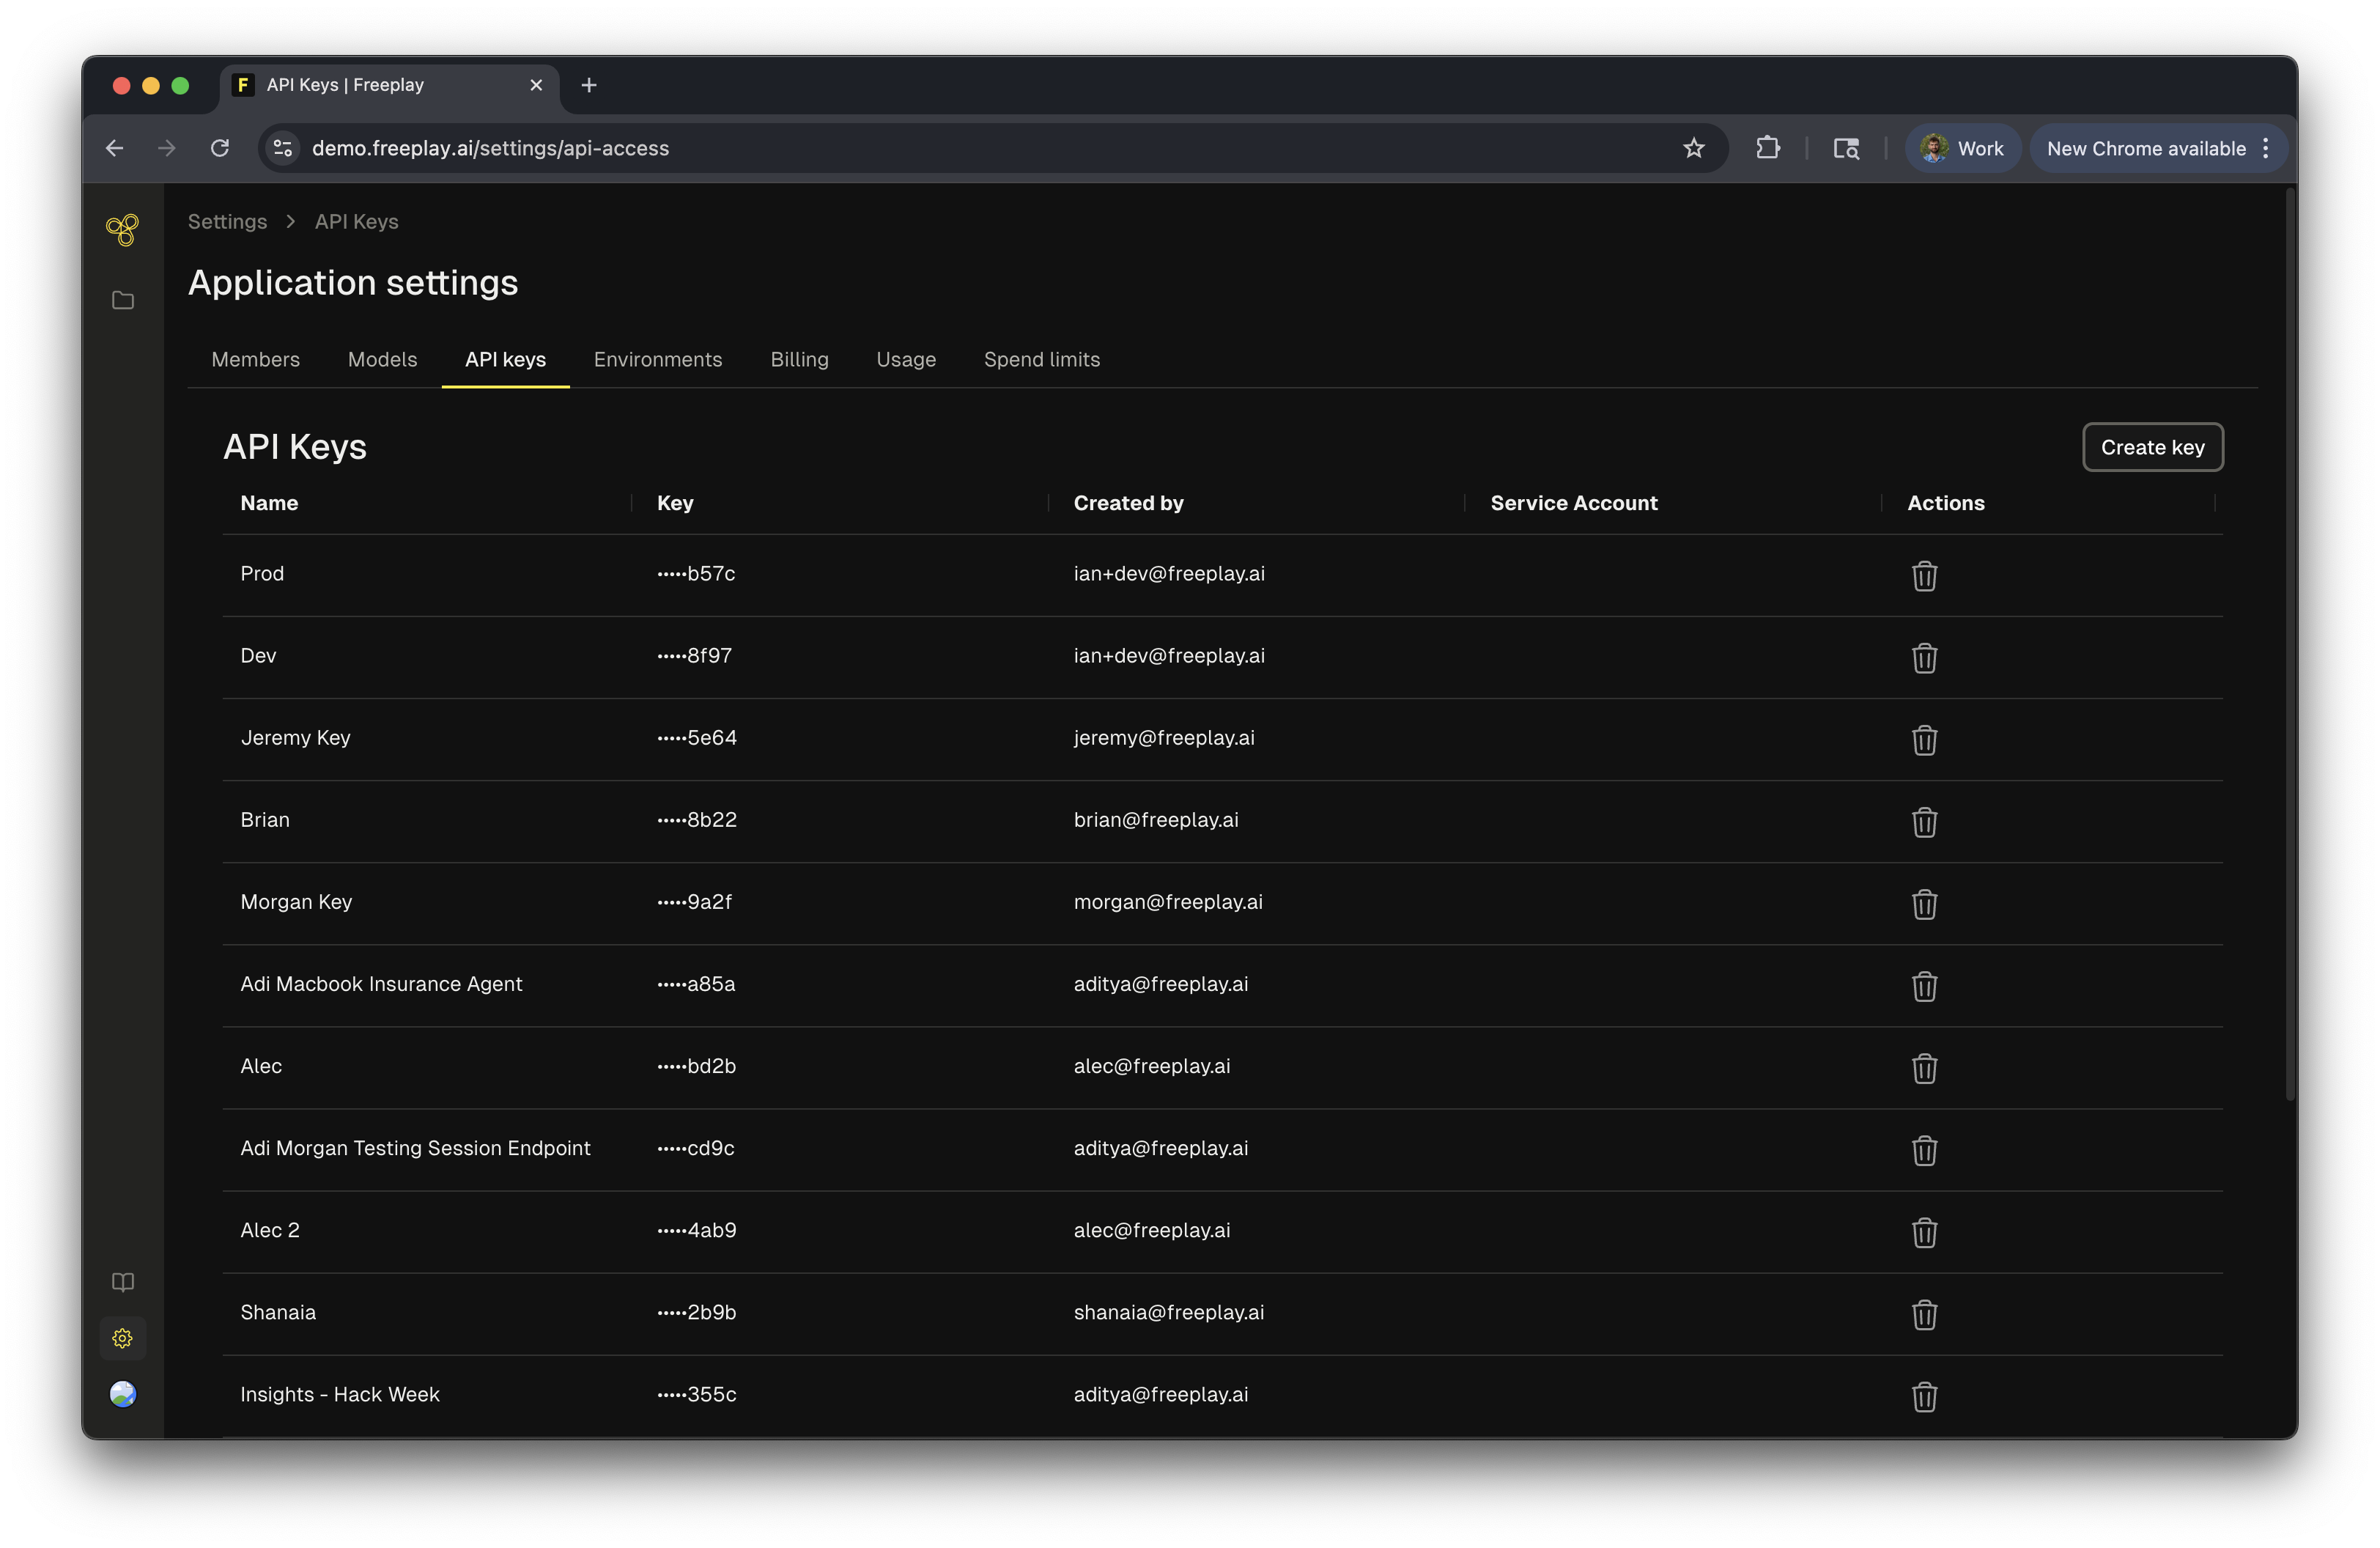Open the Freeplay logo home icon
This screenshot has width=2380, height=1548.
click(x=122, y=230)
